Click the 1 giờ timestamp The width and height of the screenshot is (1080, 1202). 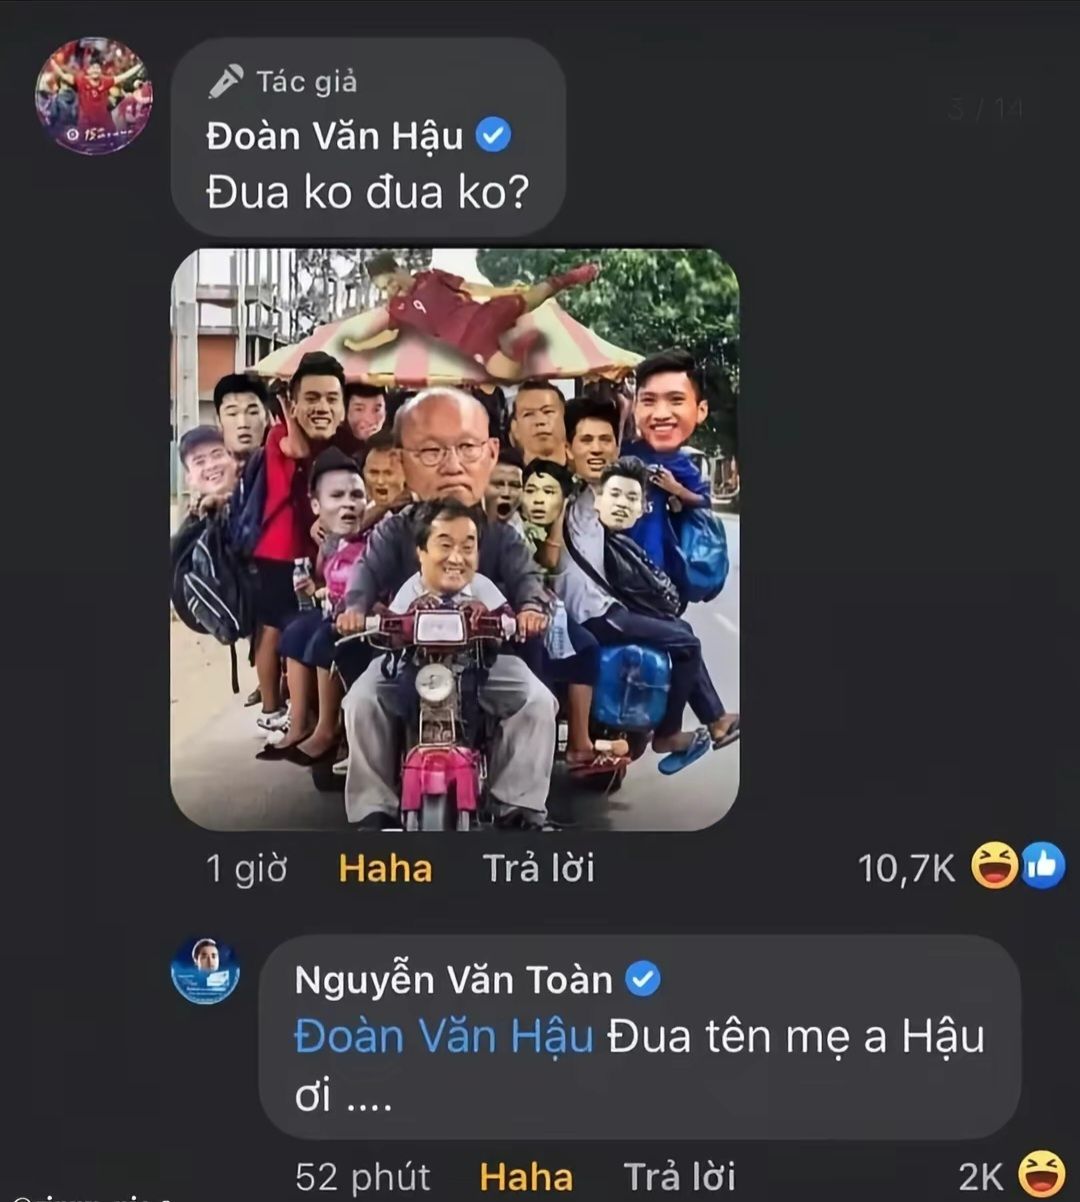click(x=246, y=868)
